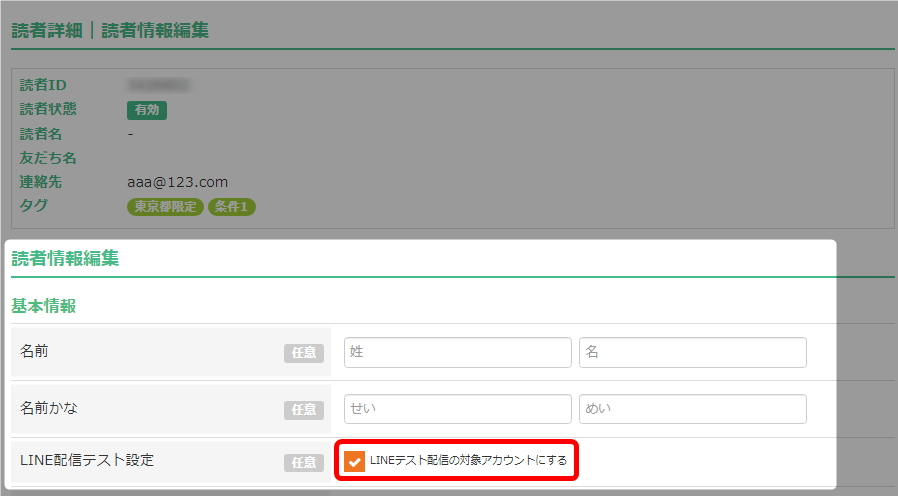Click the 読者情報編集 section heading
898x496 pixels.
tap(65, 258)
